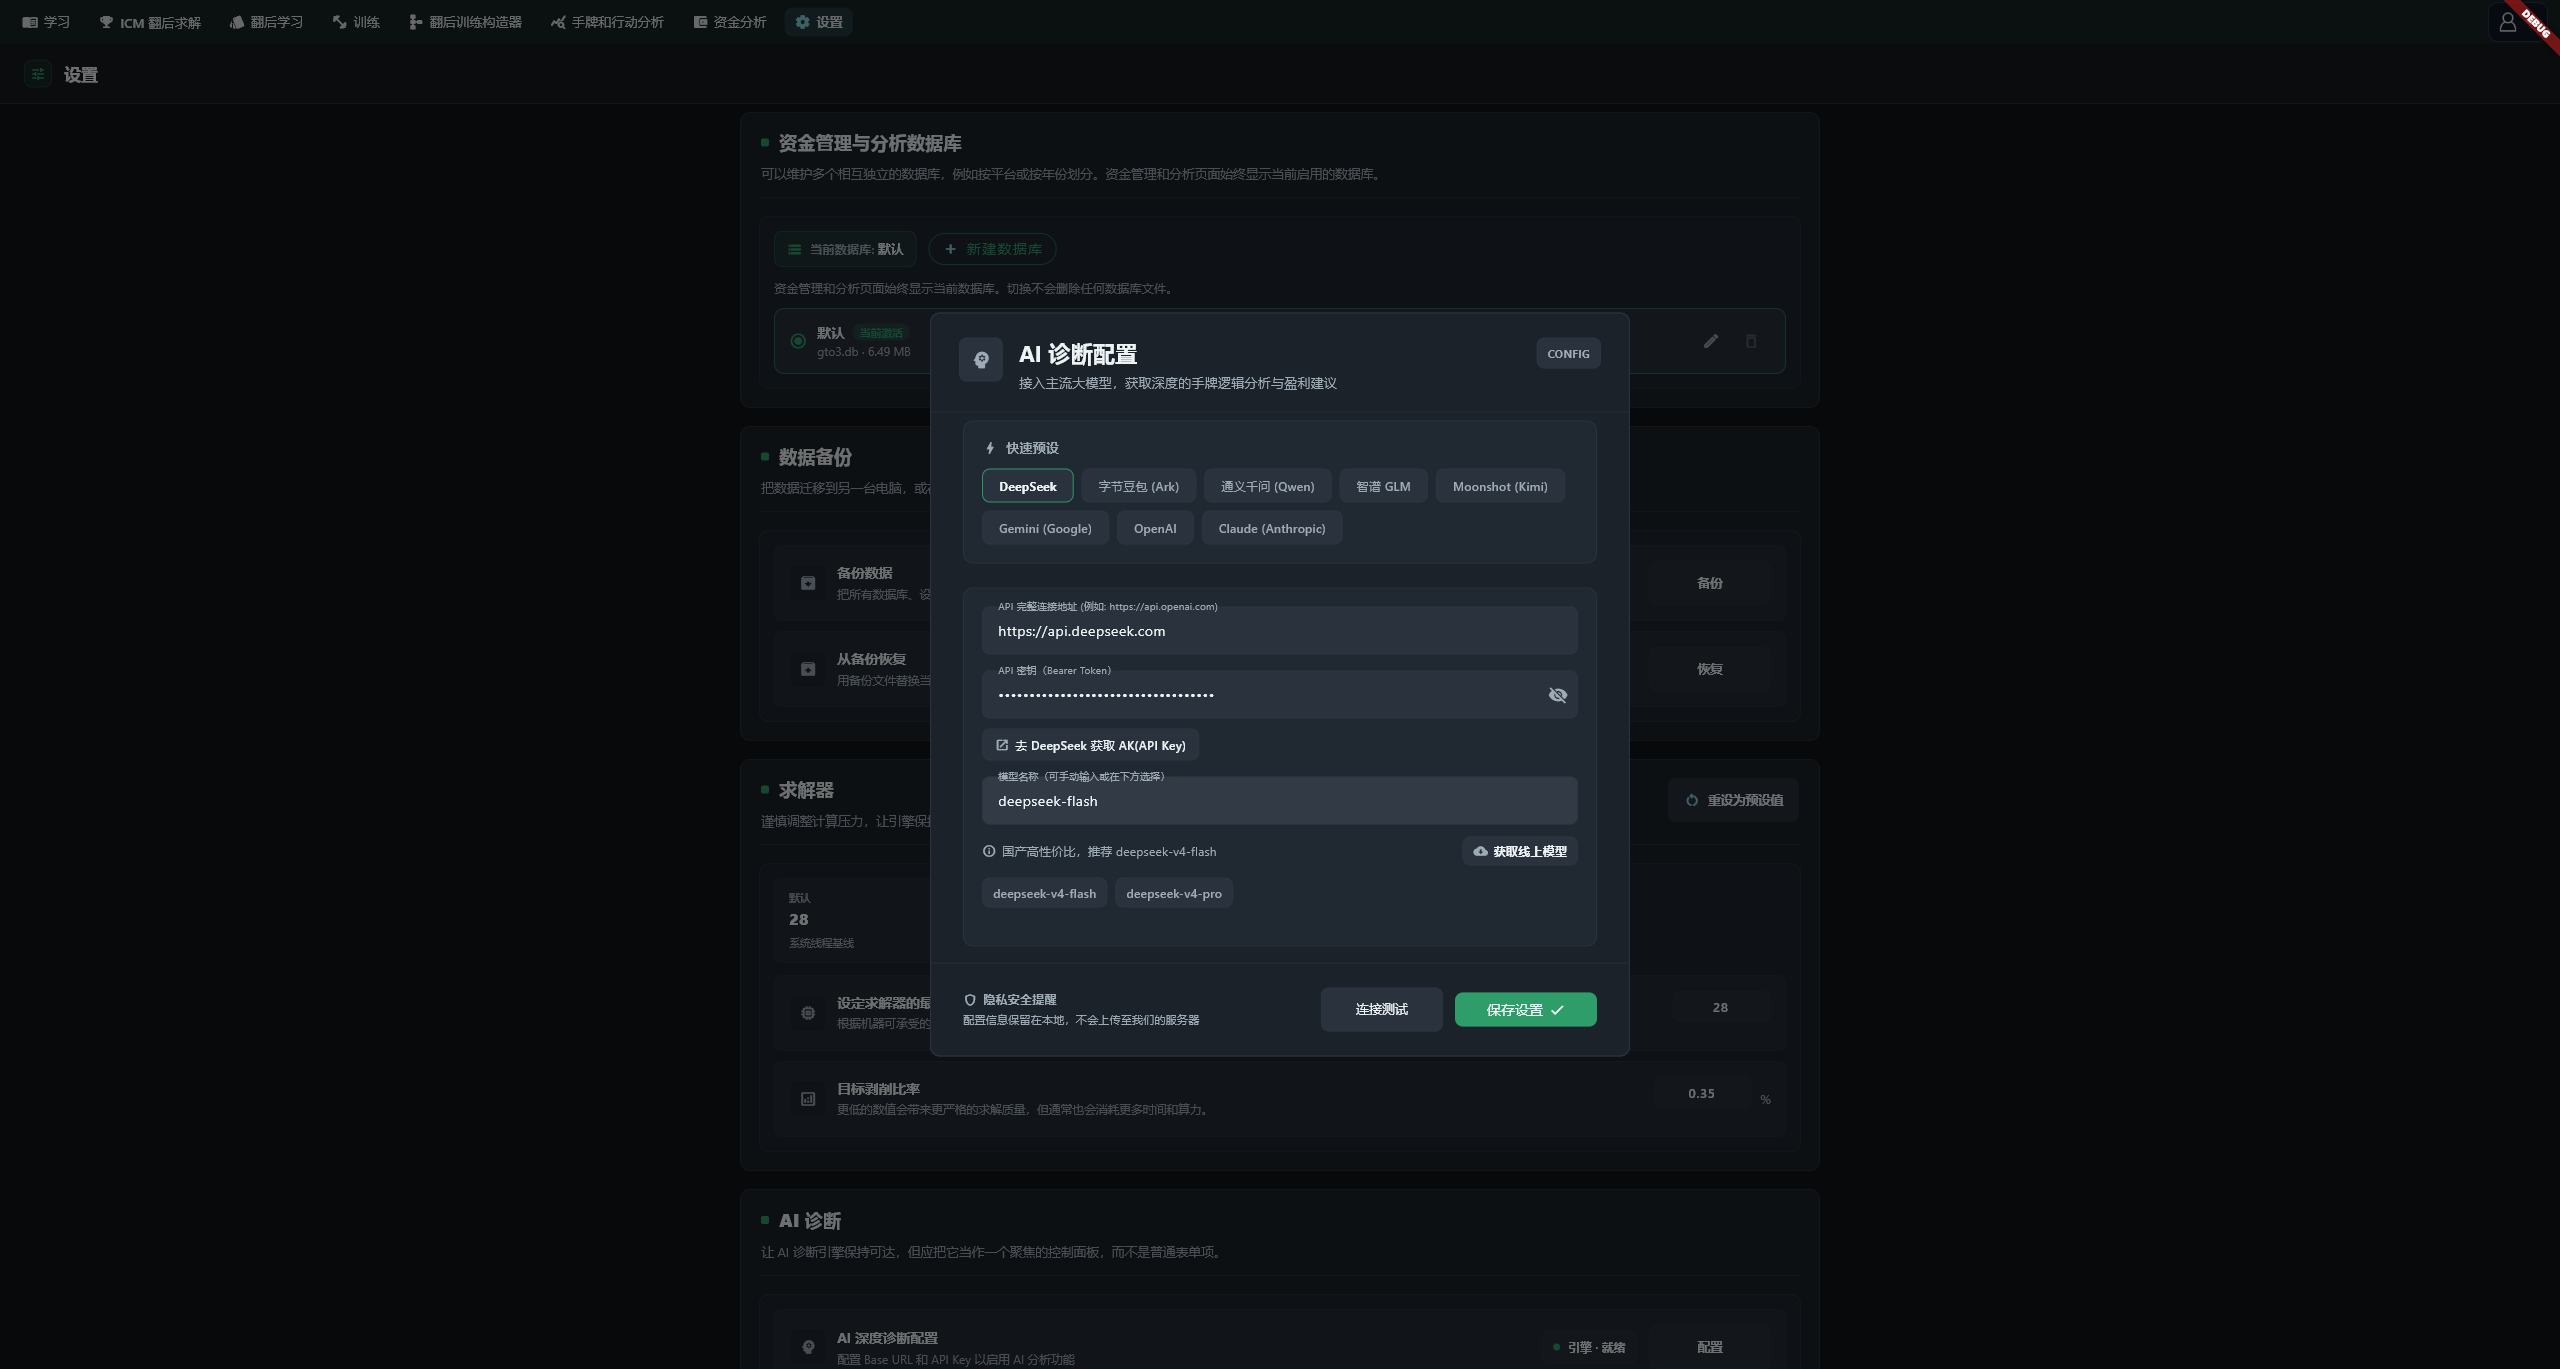Viewport: 2560px width, 1369px height.
Task: Click the 0.35 target exploitability field
Action: [1701, 1094]
